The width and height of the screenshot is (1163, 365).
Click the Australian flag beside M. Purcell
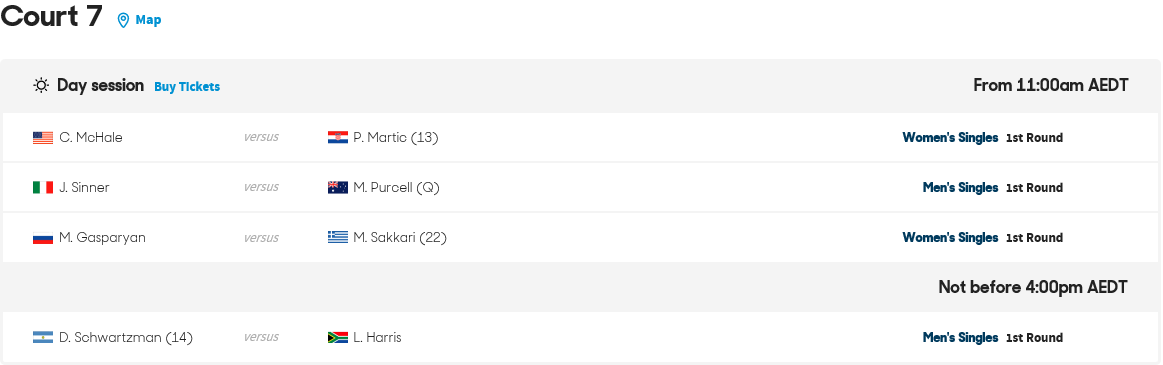337,188
